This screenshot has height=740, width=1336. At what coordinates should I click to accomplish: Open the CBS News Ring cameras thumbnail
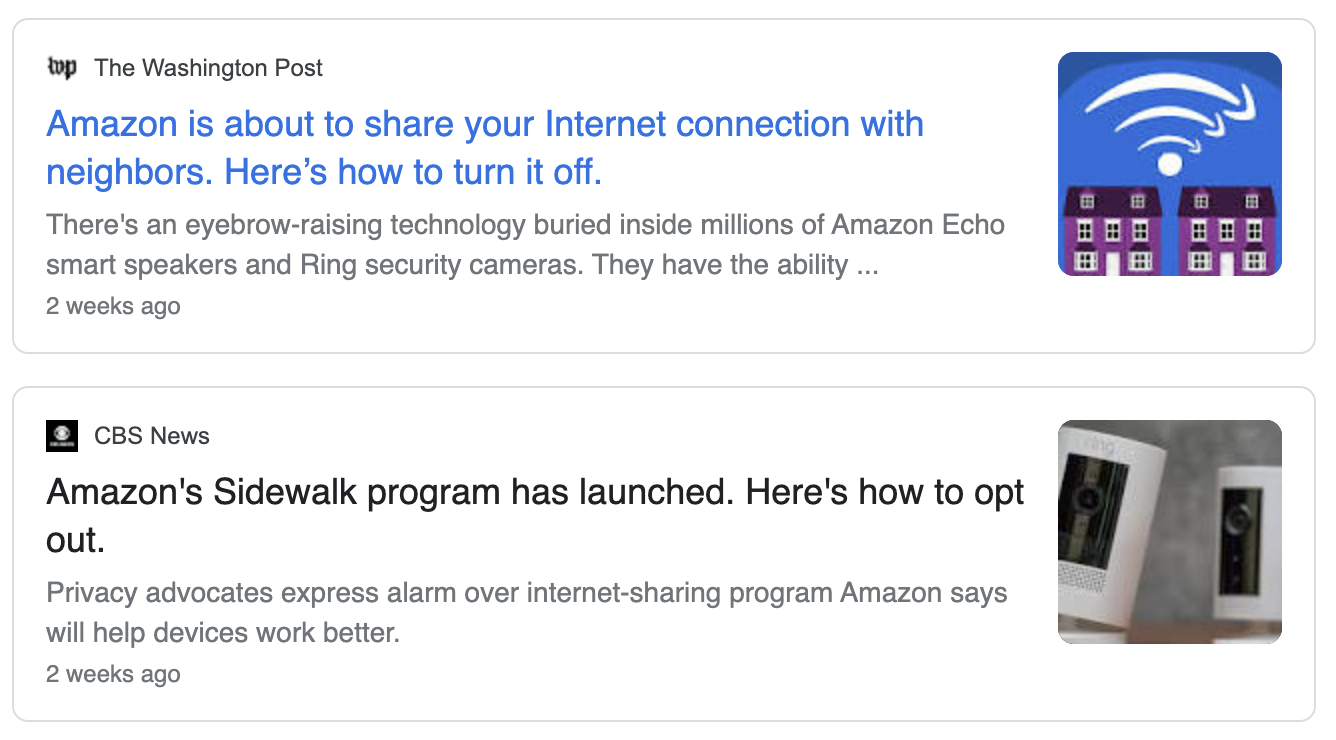1170,532
